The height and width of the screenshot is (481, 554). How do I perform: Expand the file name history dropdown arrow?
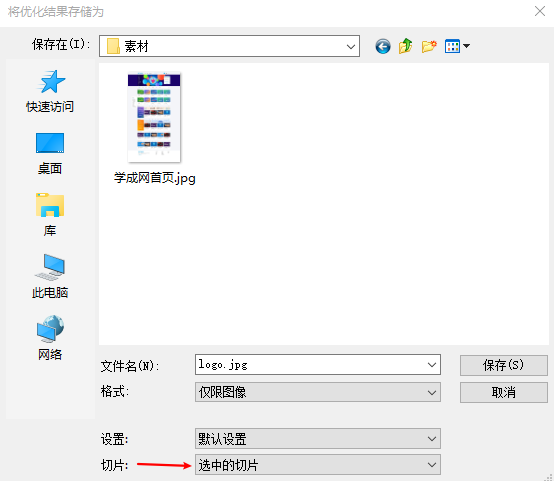tap(432, 365)
